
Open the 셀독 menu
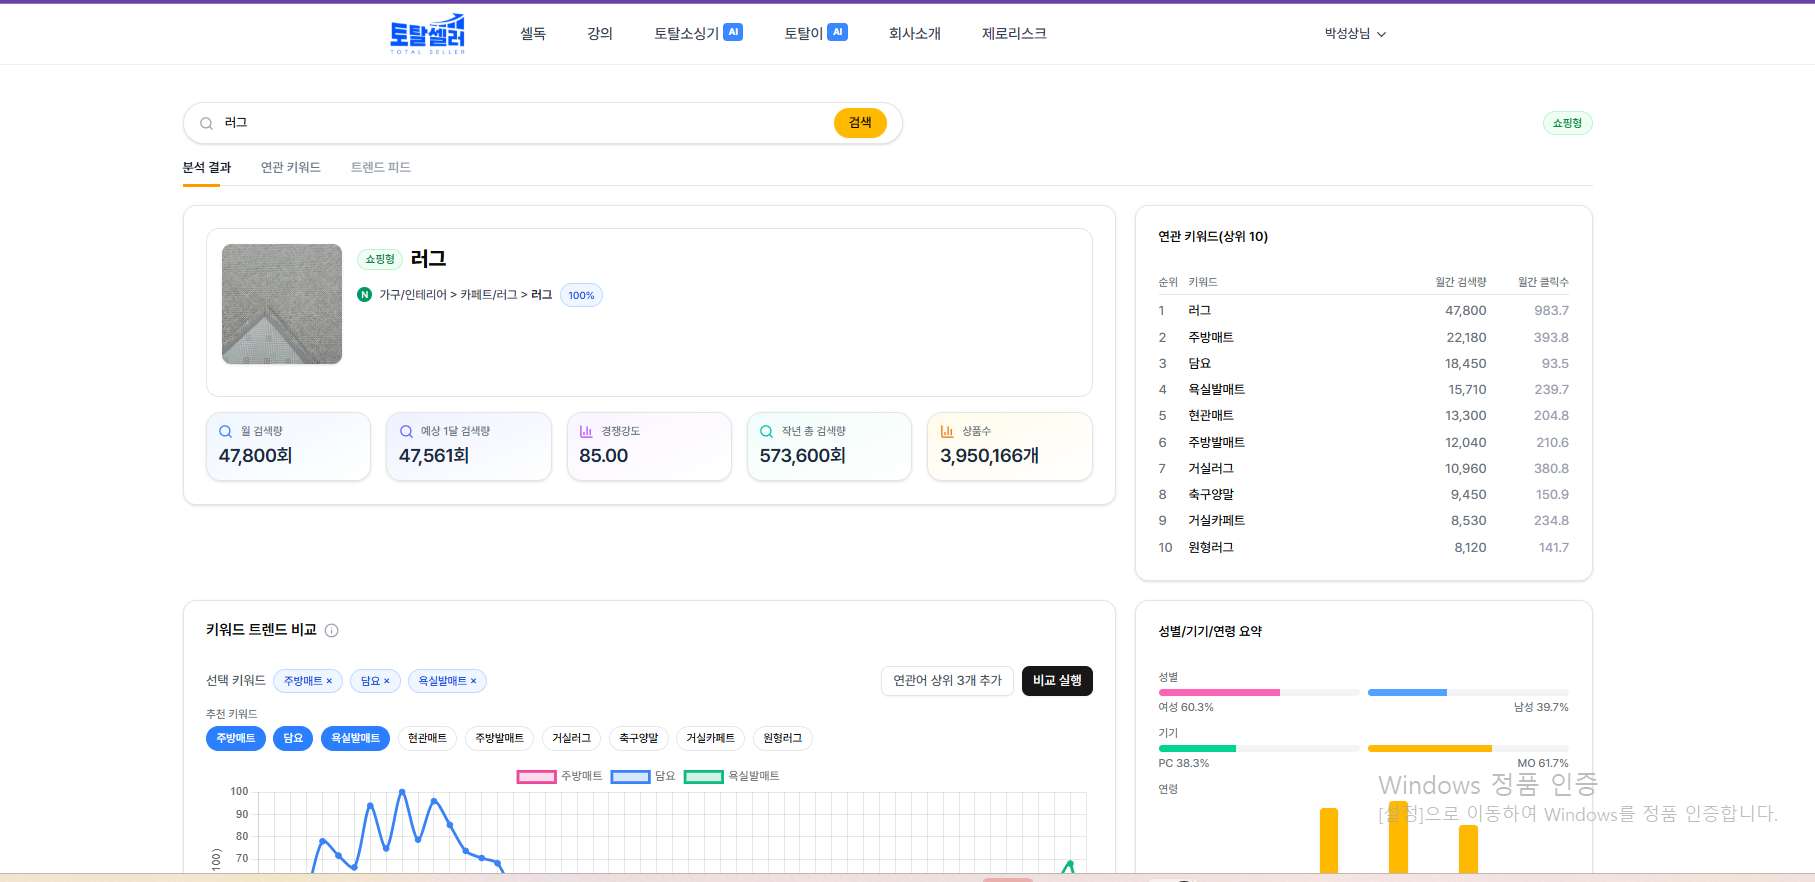(x=533, y=33)
